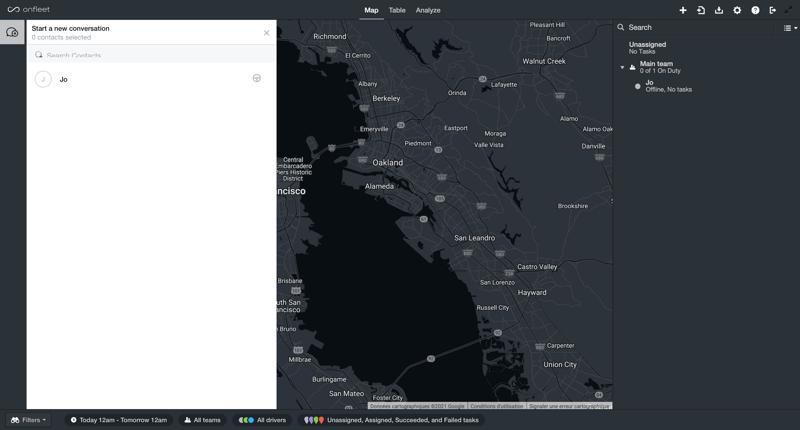Click the new chat icon in left sidebar
The image size is (800, 430).
coord(12,32)
